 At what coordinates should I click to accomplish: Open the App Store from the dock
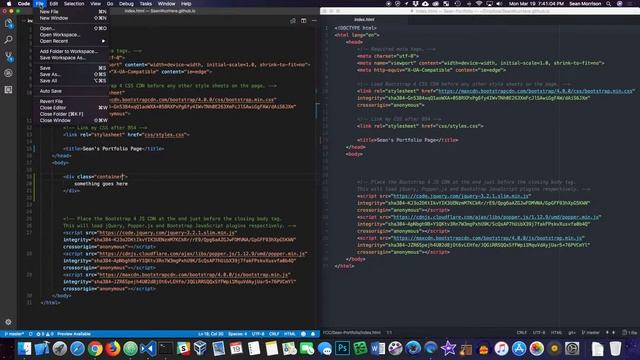(x=519, y=349)
